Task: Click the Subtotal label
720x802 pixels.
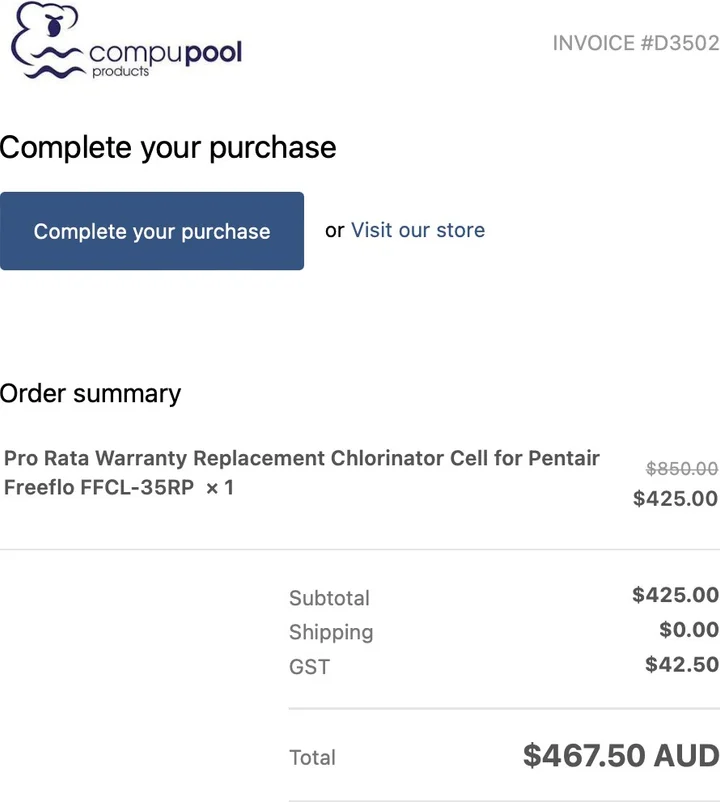Action: [x=329, y=598]
